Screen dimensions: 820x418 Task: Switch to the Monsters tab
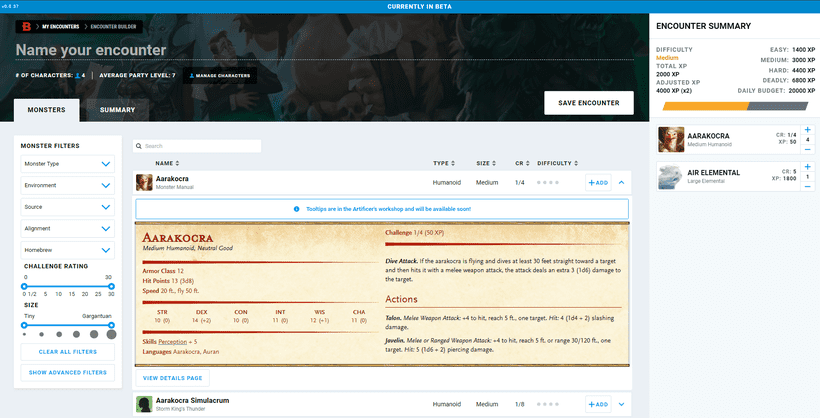pos(47,110)
